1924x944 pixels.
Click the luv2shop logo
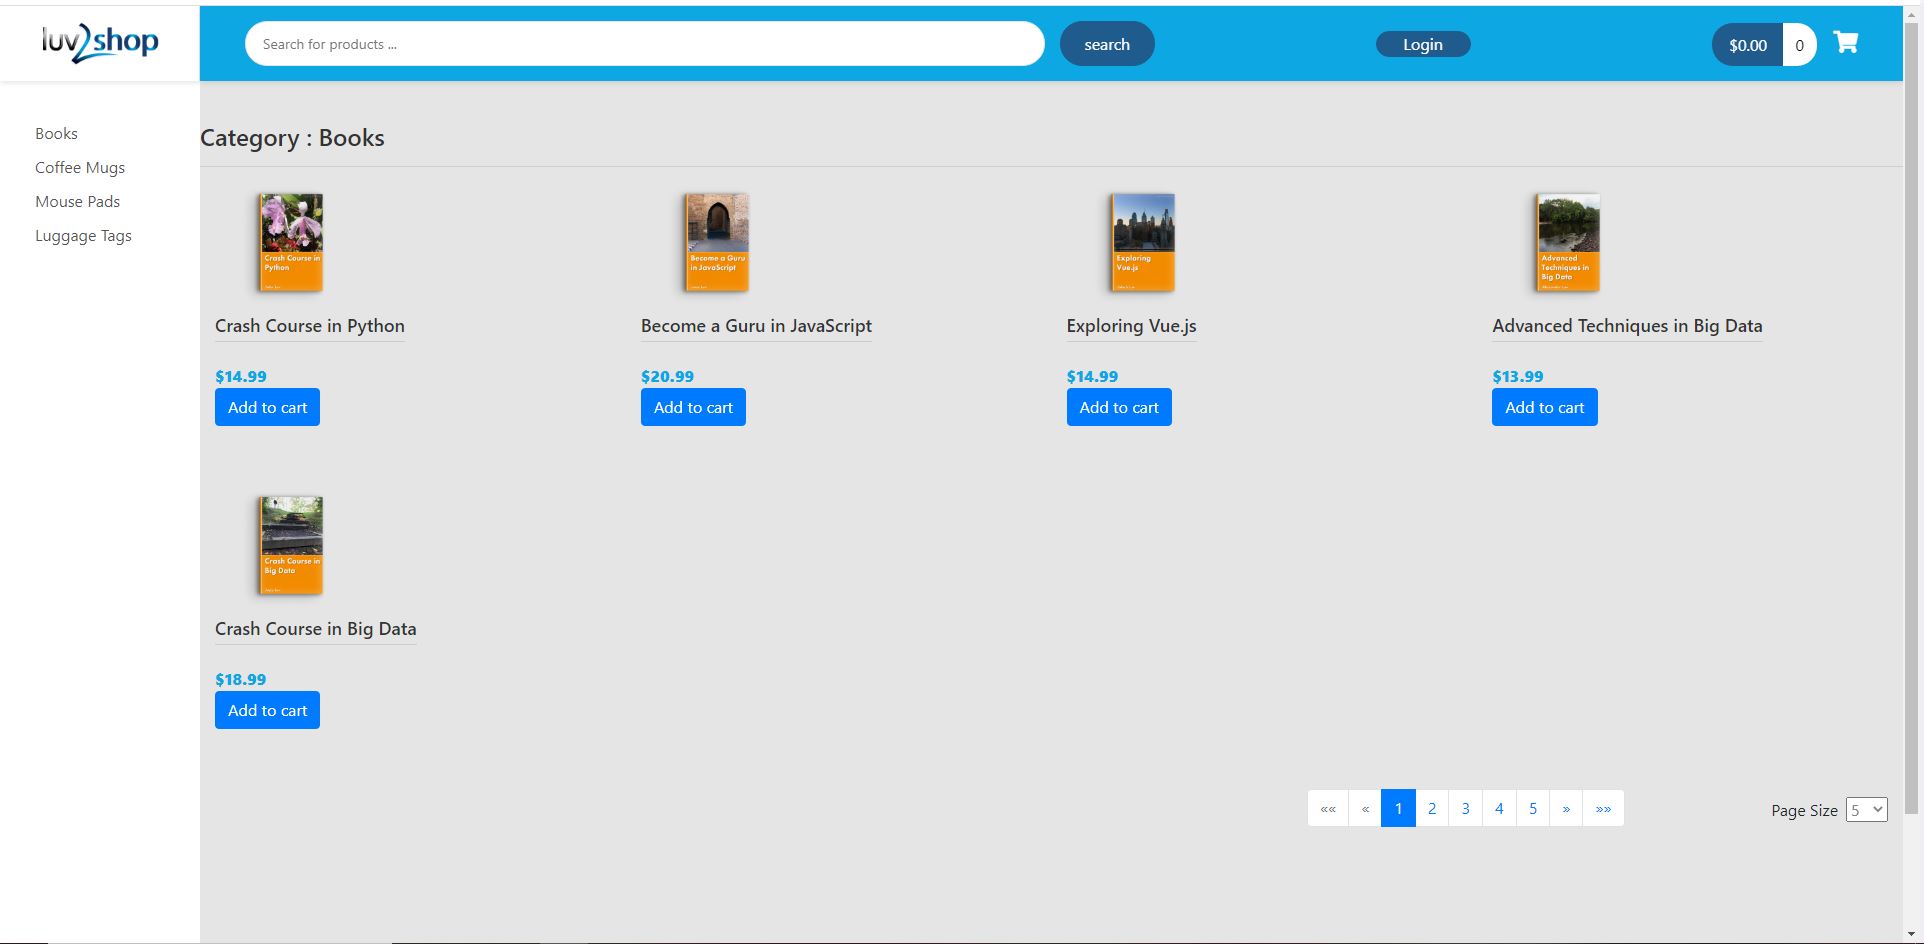100,42
